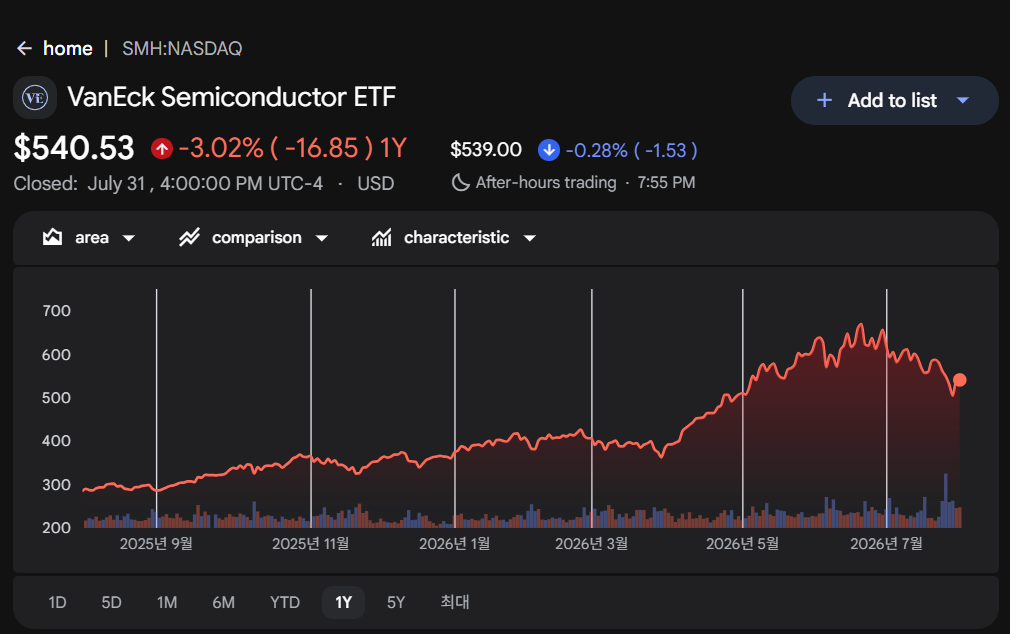Click the Closed July 31 timestamp
This screenshot has height=634, width=1010.
[168, 184]
